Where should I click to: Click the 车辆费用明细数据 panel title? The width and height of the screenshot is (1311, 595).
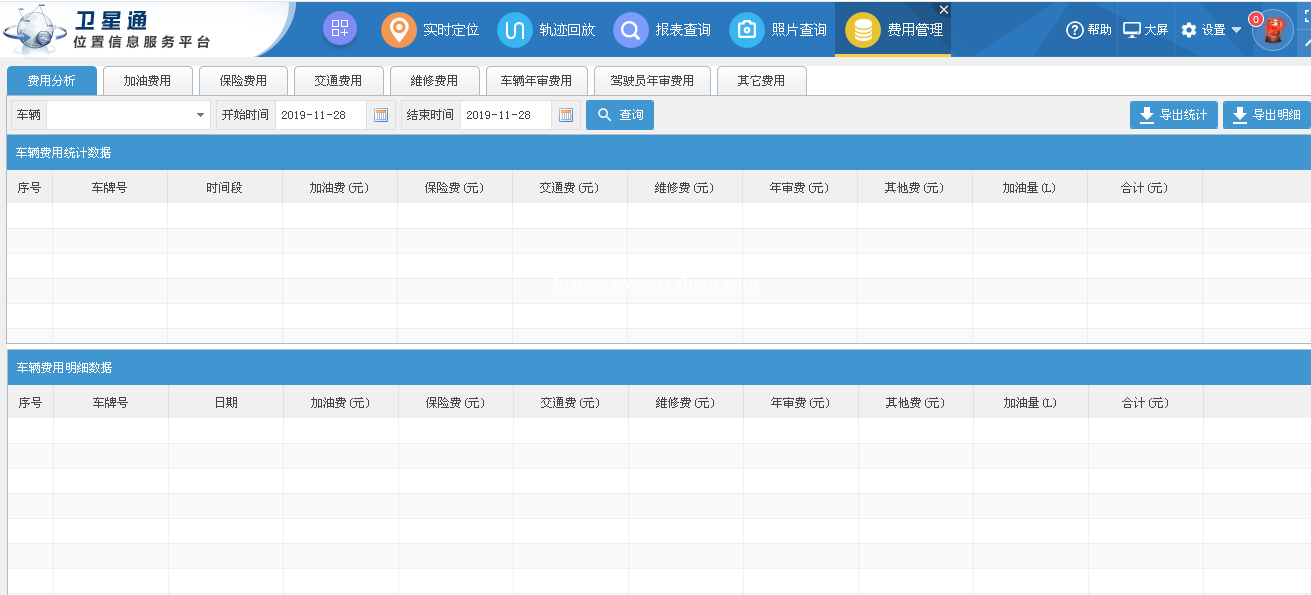tap(64, 368)
